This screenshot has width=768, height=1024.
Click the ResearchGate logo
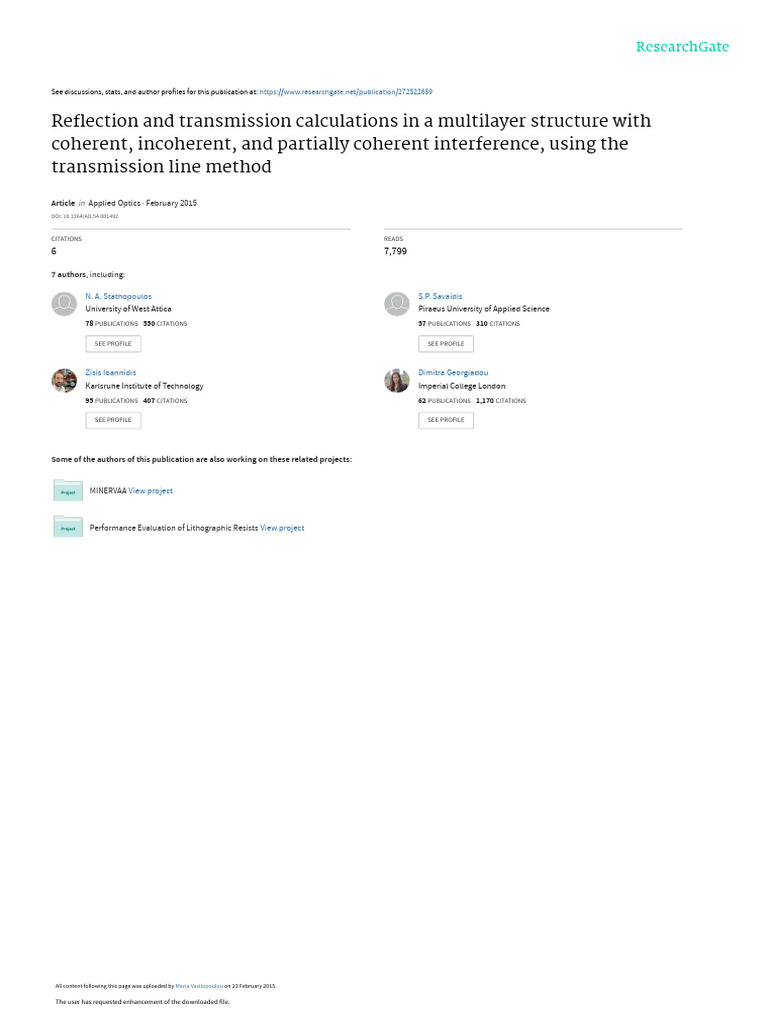(683, 47)
